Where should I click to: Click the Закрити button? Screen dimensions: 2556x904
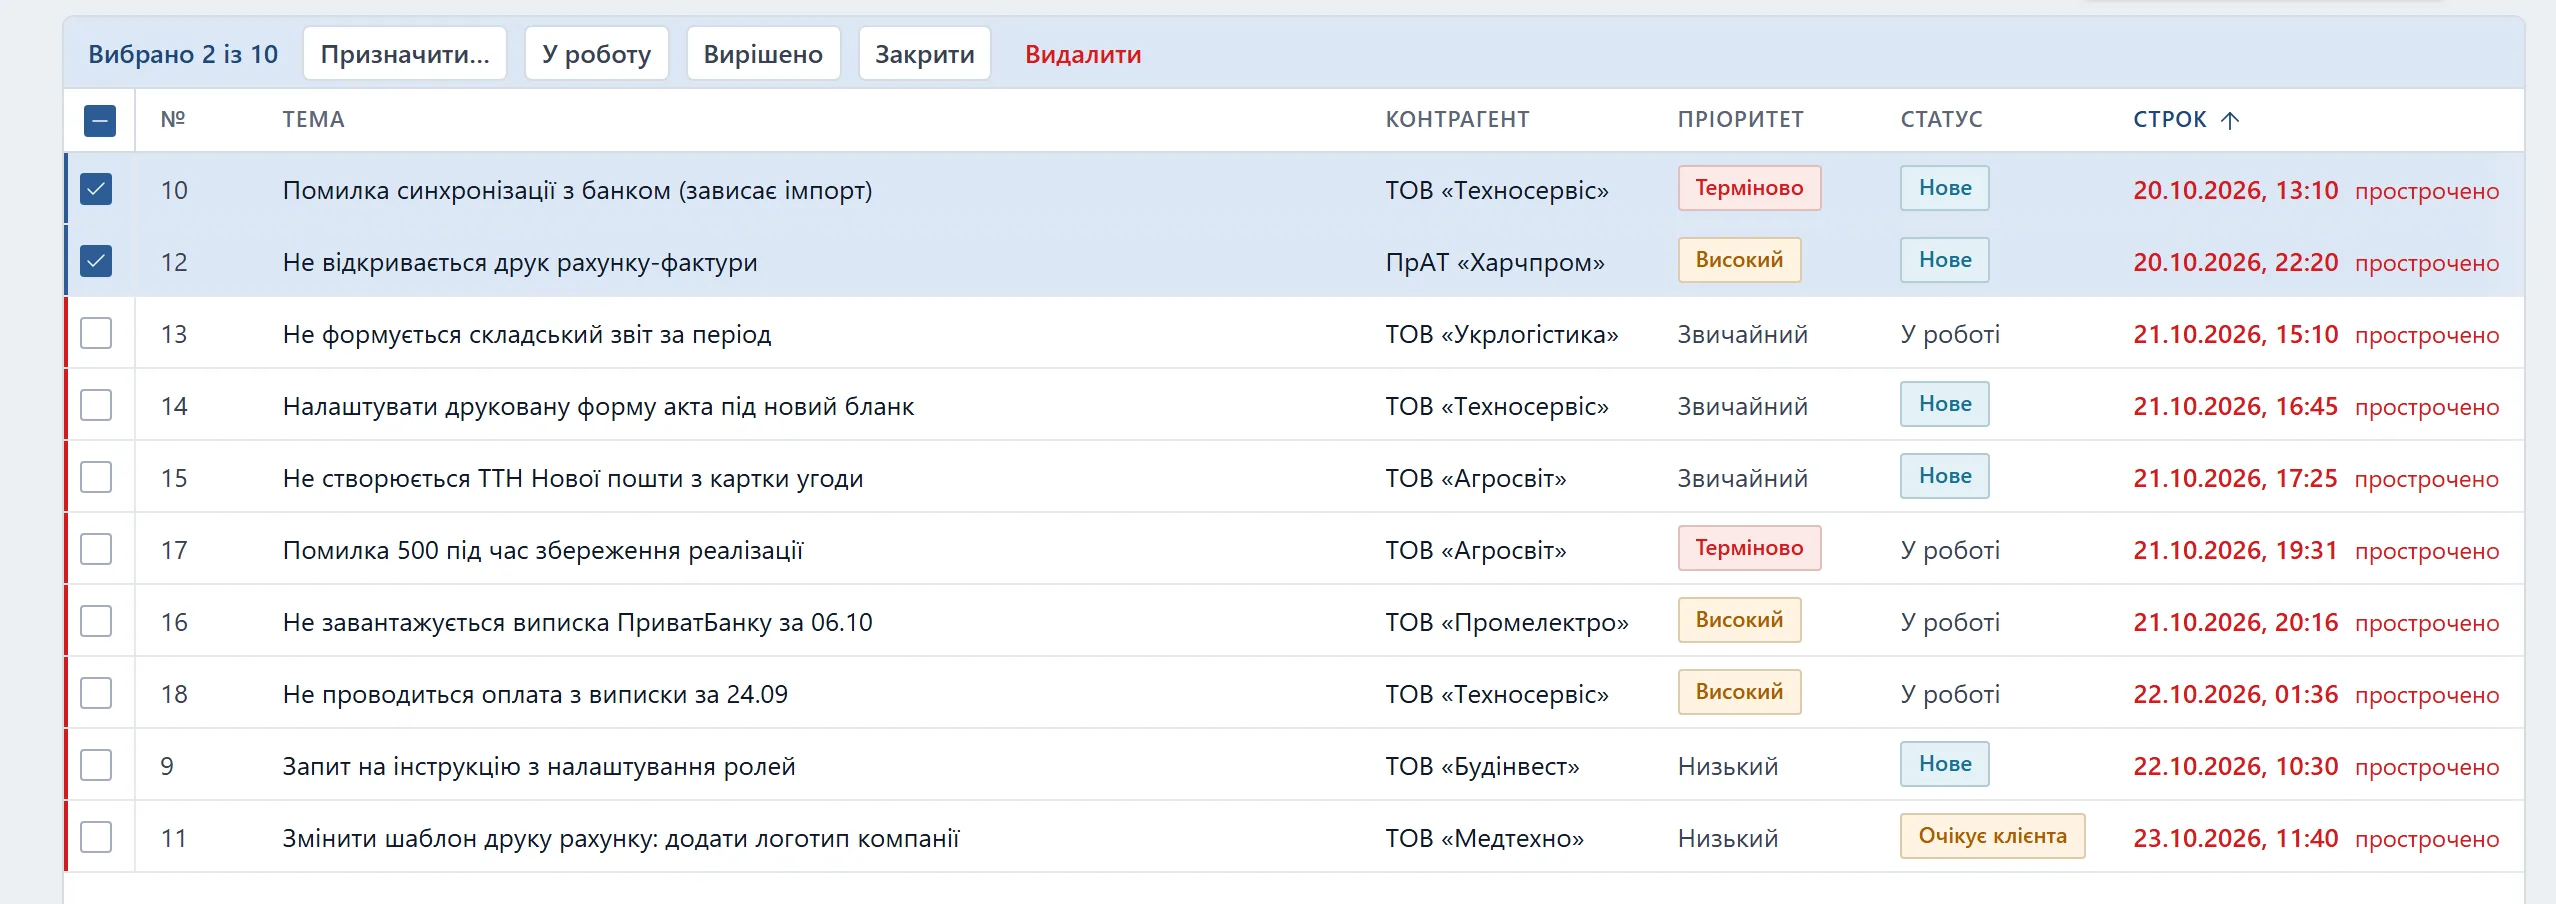[x=925, y=54]
